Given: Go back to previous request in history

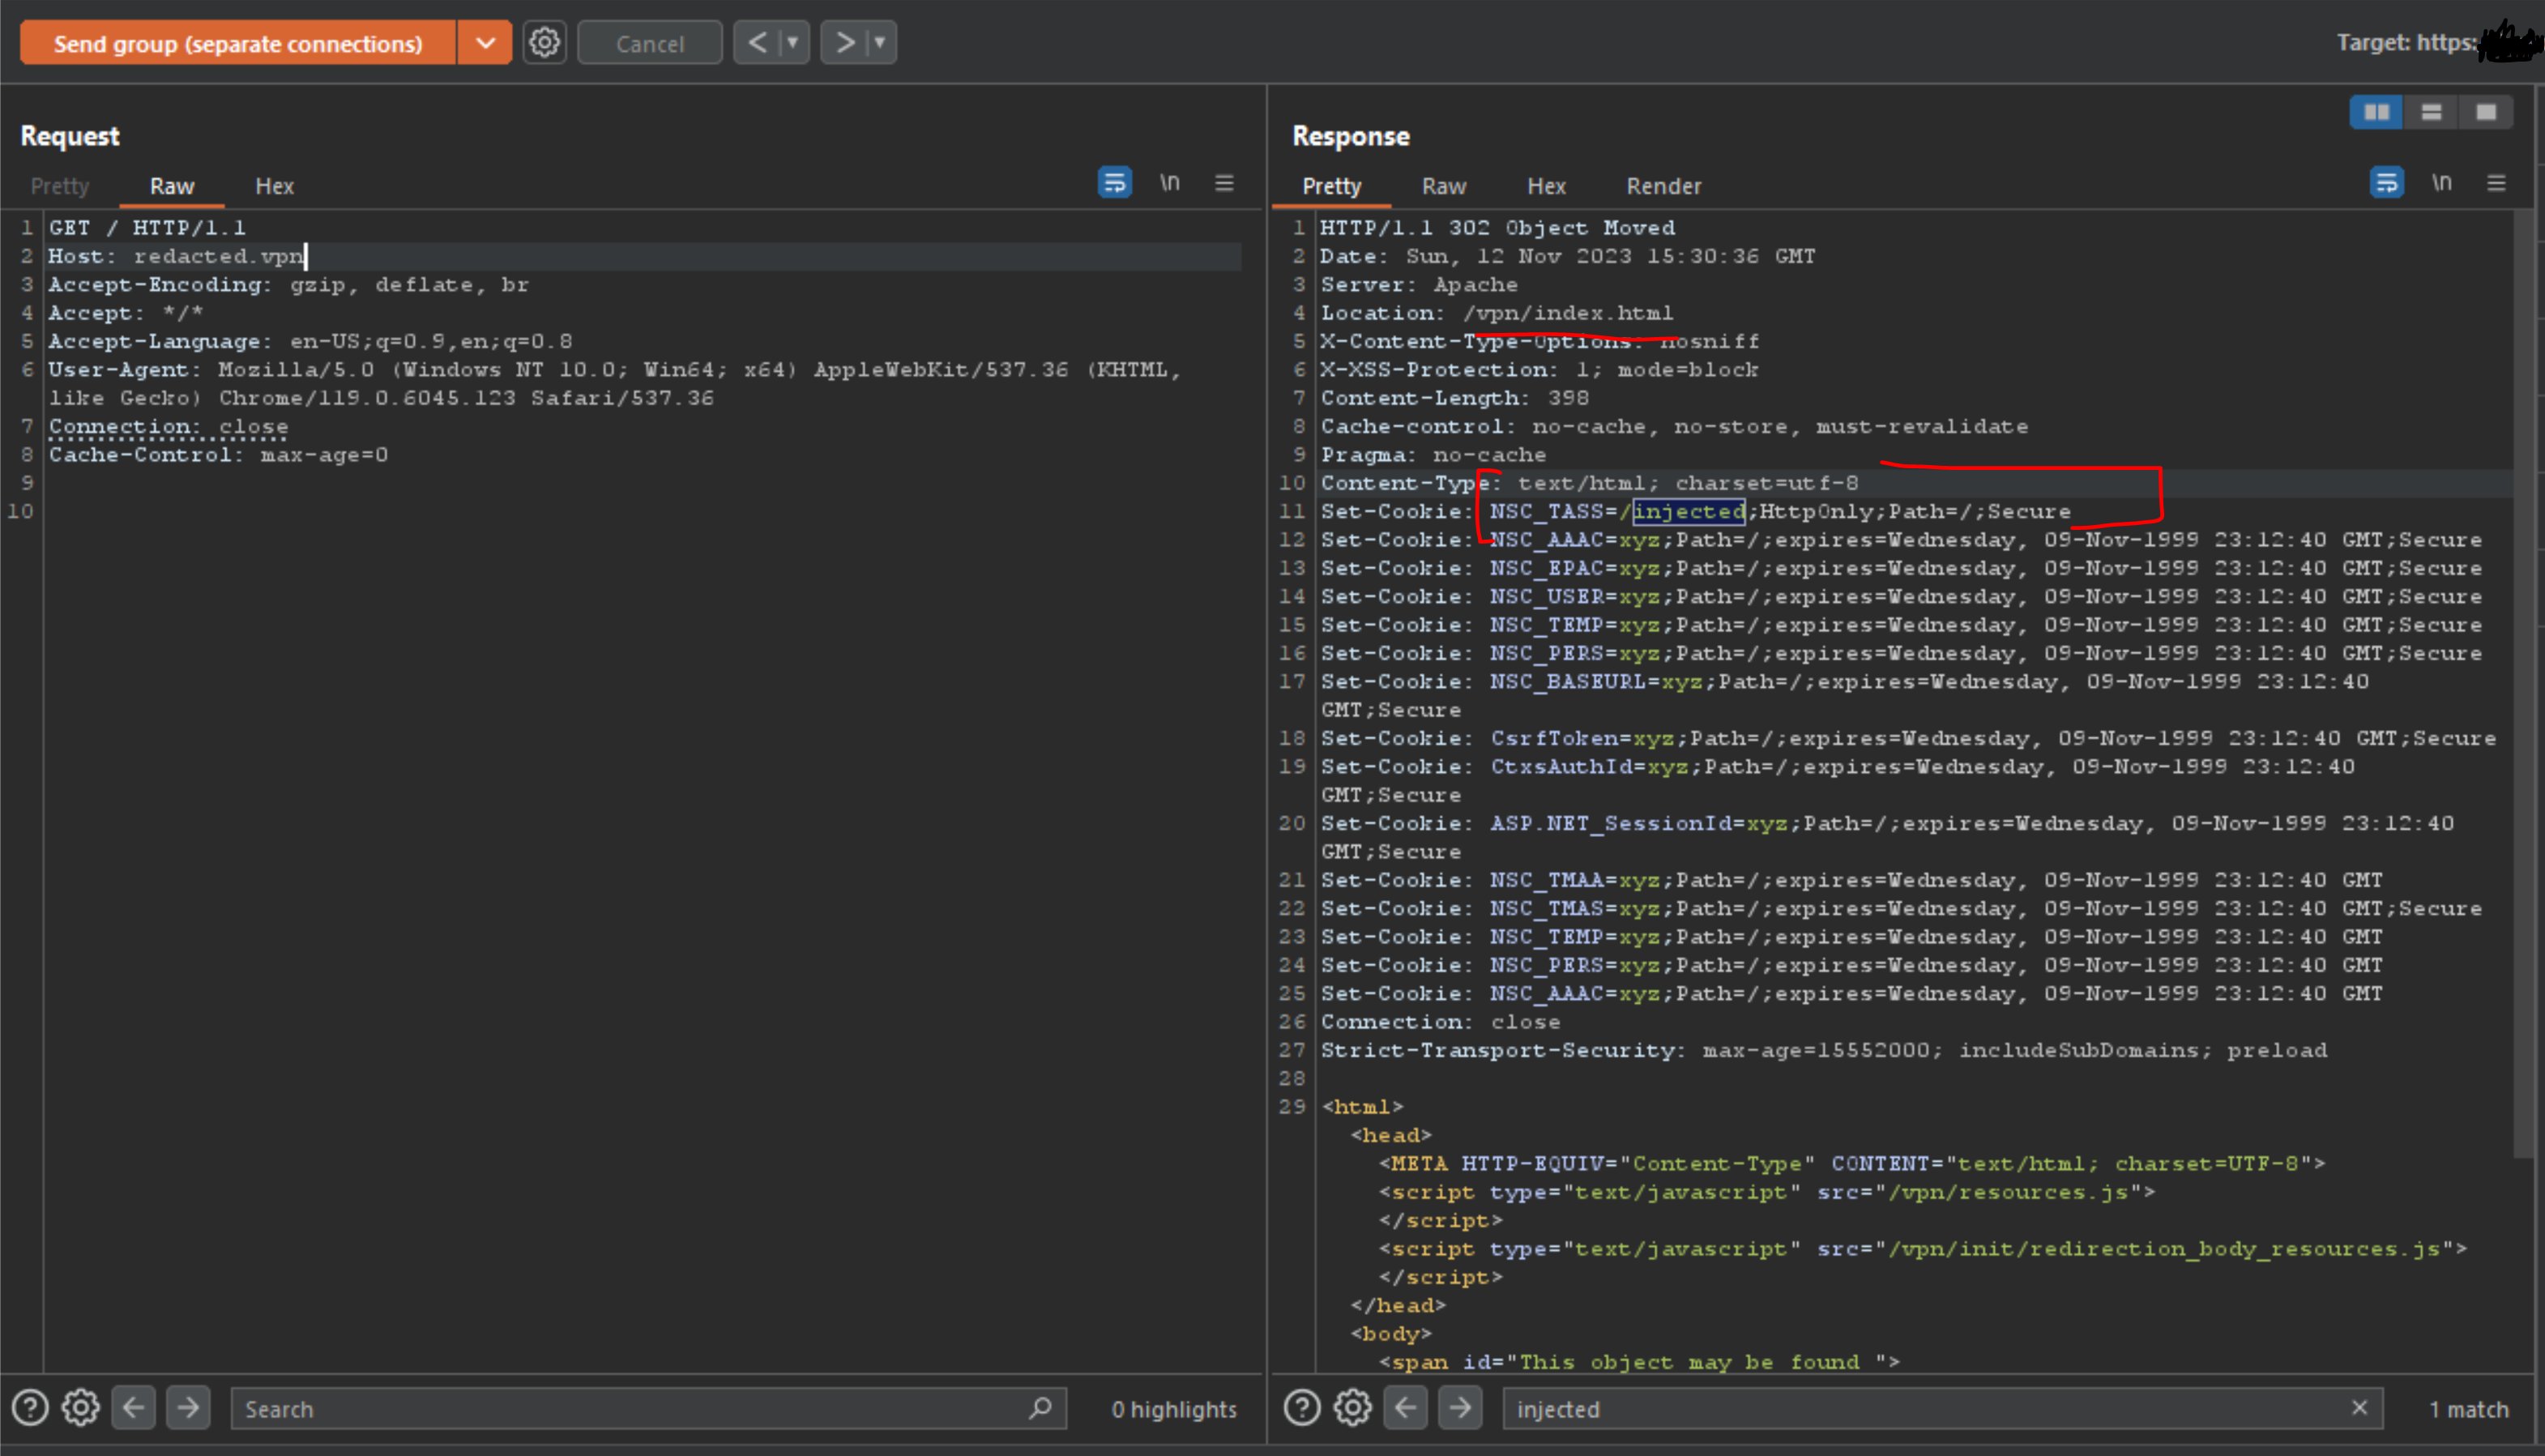Looking at the screenshot, I should (757, 42).
